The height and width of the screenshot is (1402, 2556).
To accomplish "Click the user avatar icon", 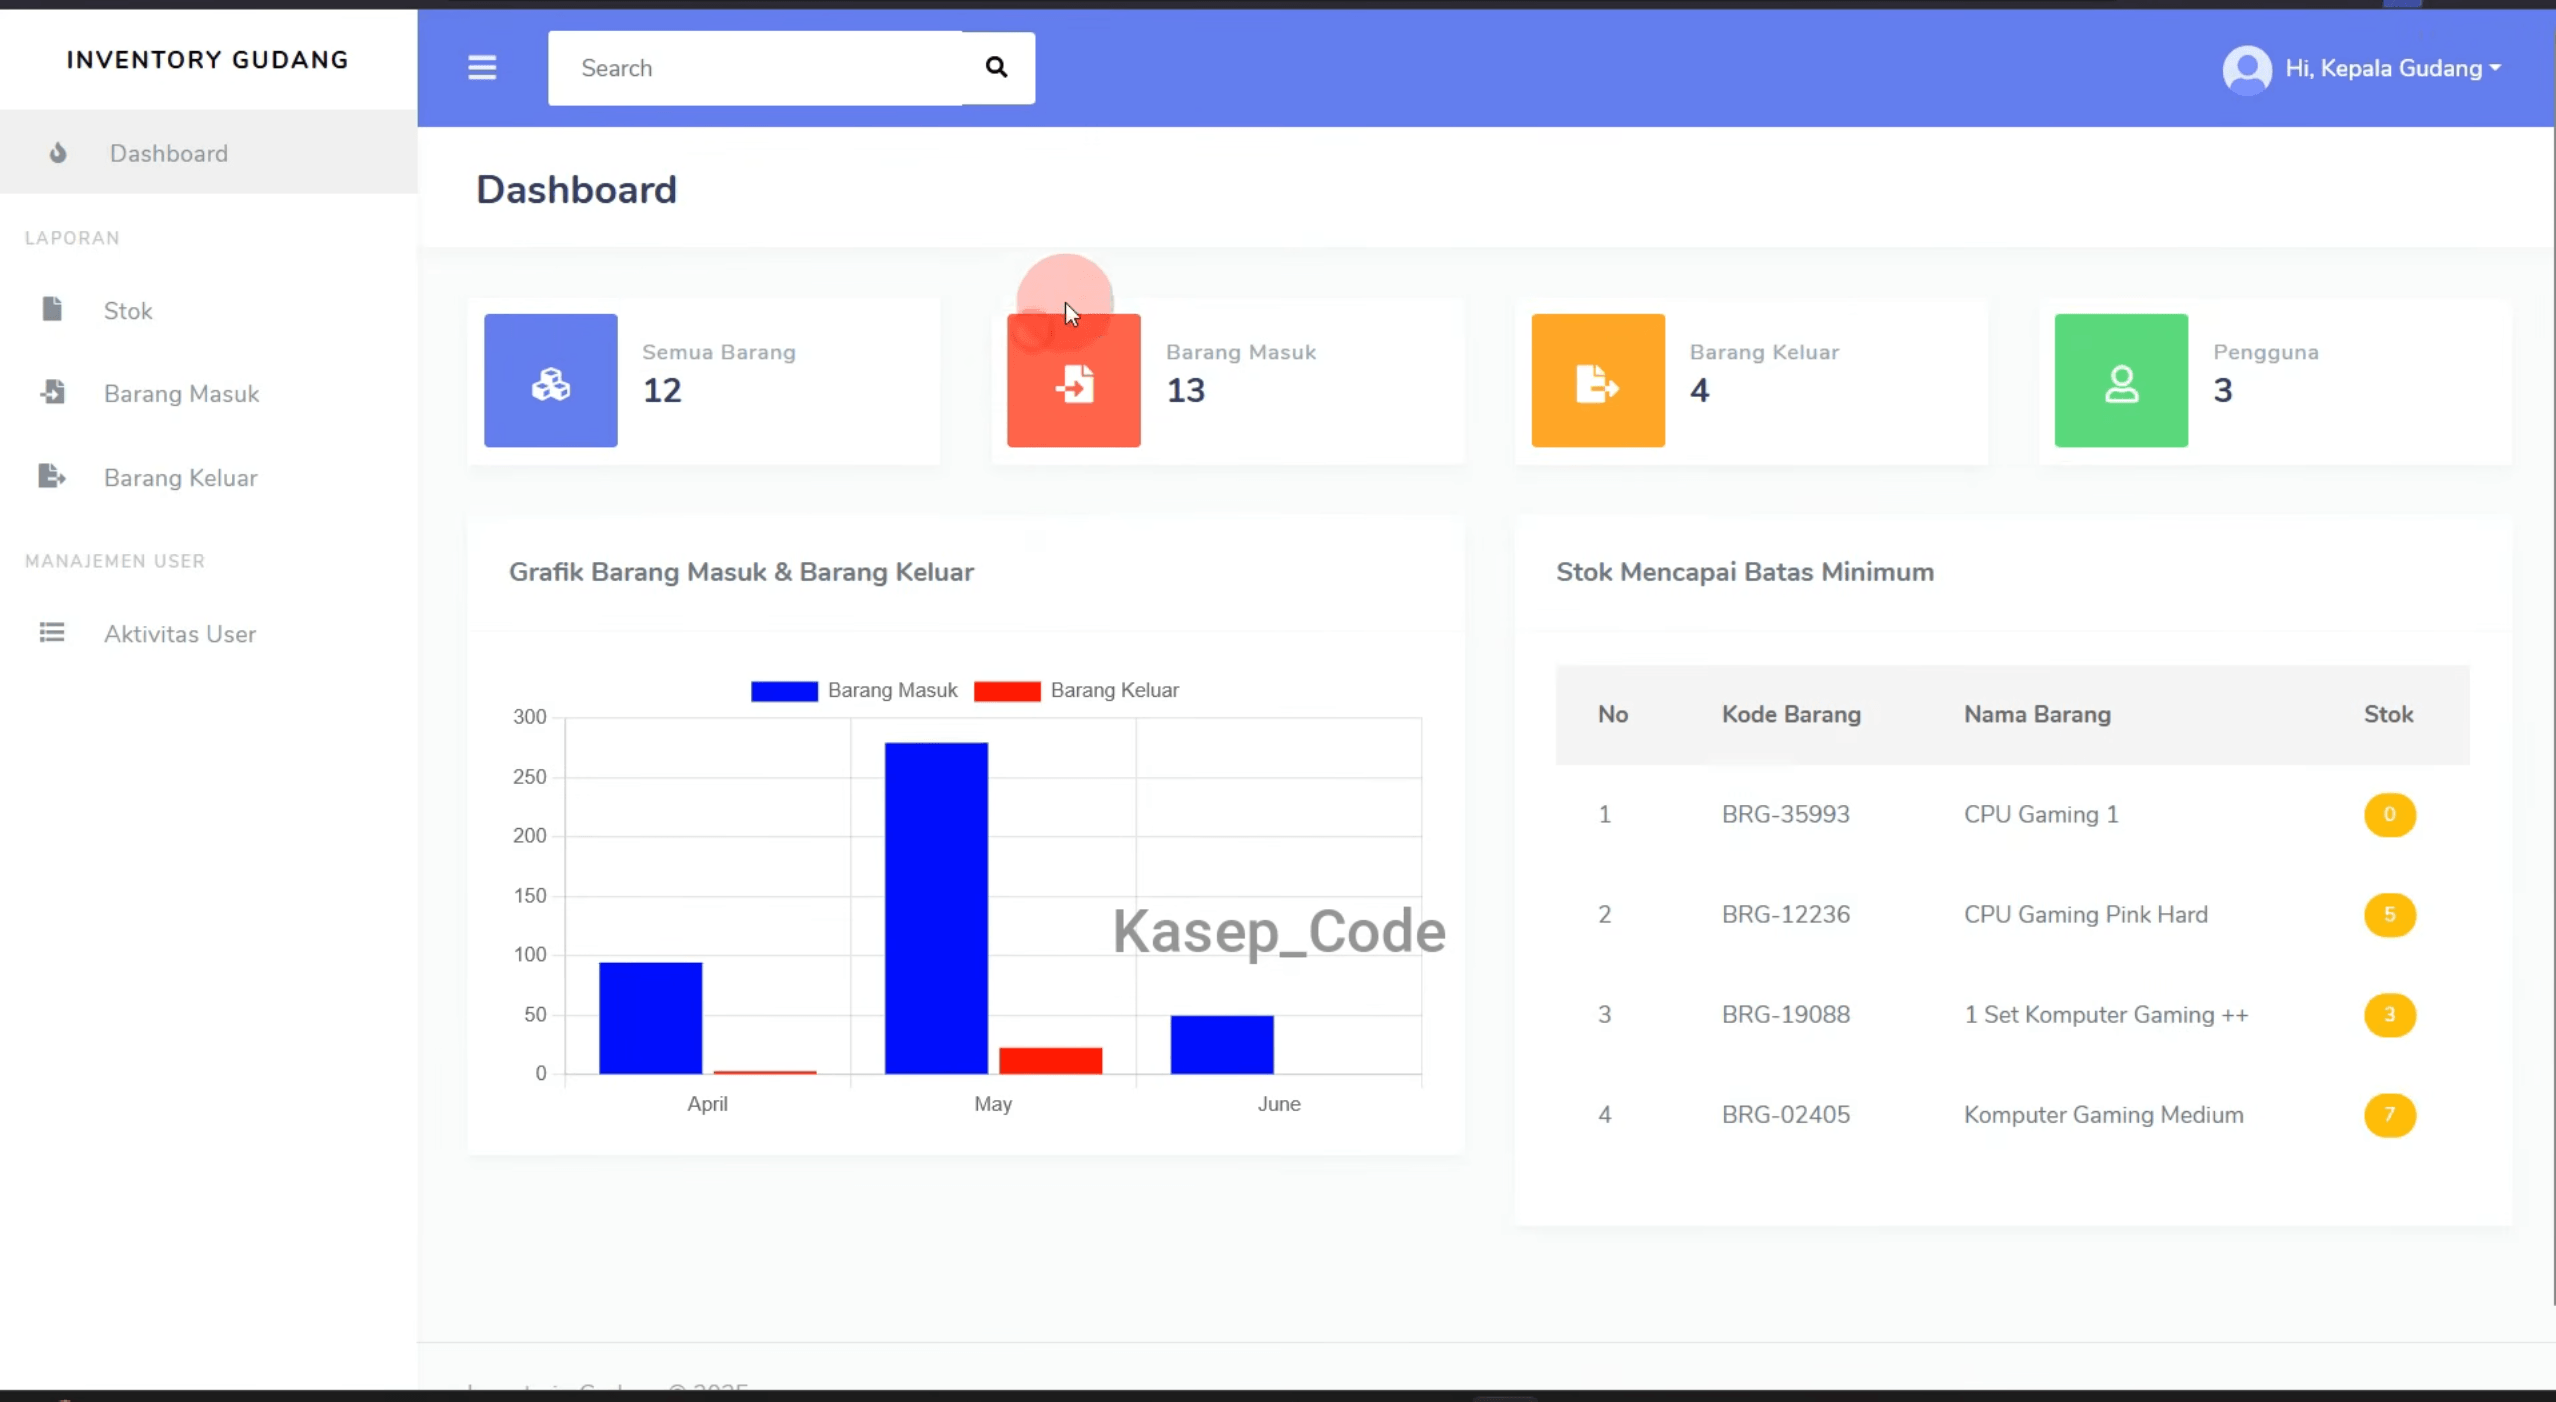I will pyautogui.click(x=2246, y=69).
